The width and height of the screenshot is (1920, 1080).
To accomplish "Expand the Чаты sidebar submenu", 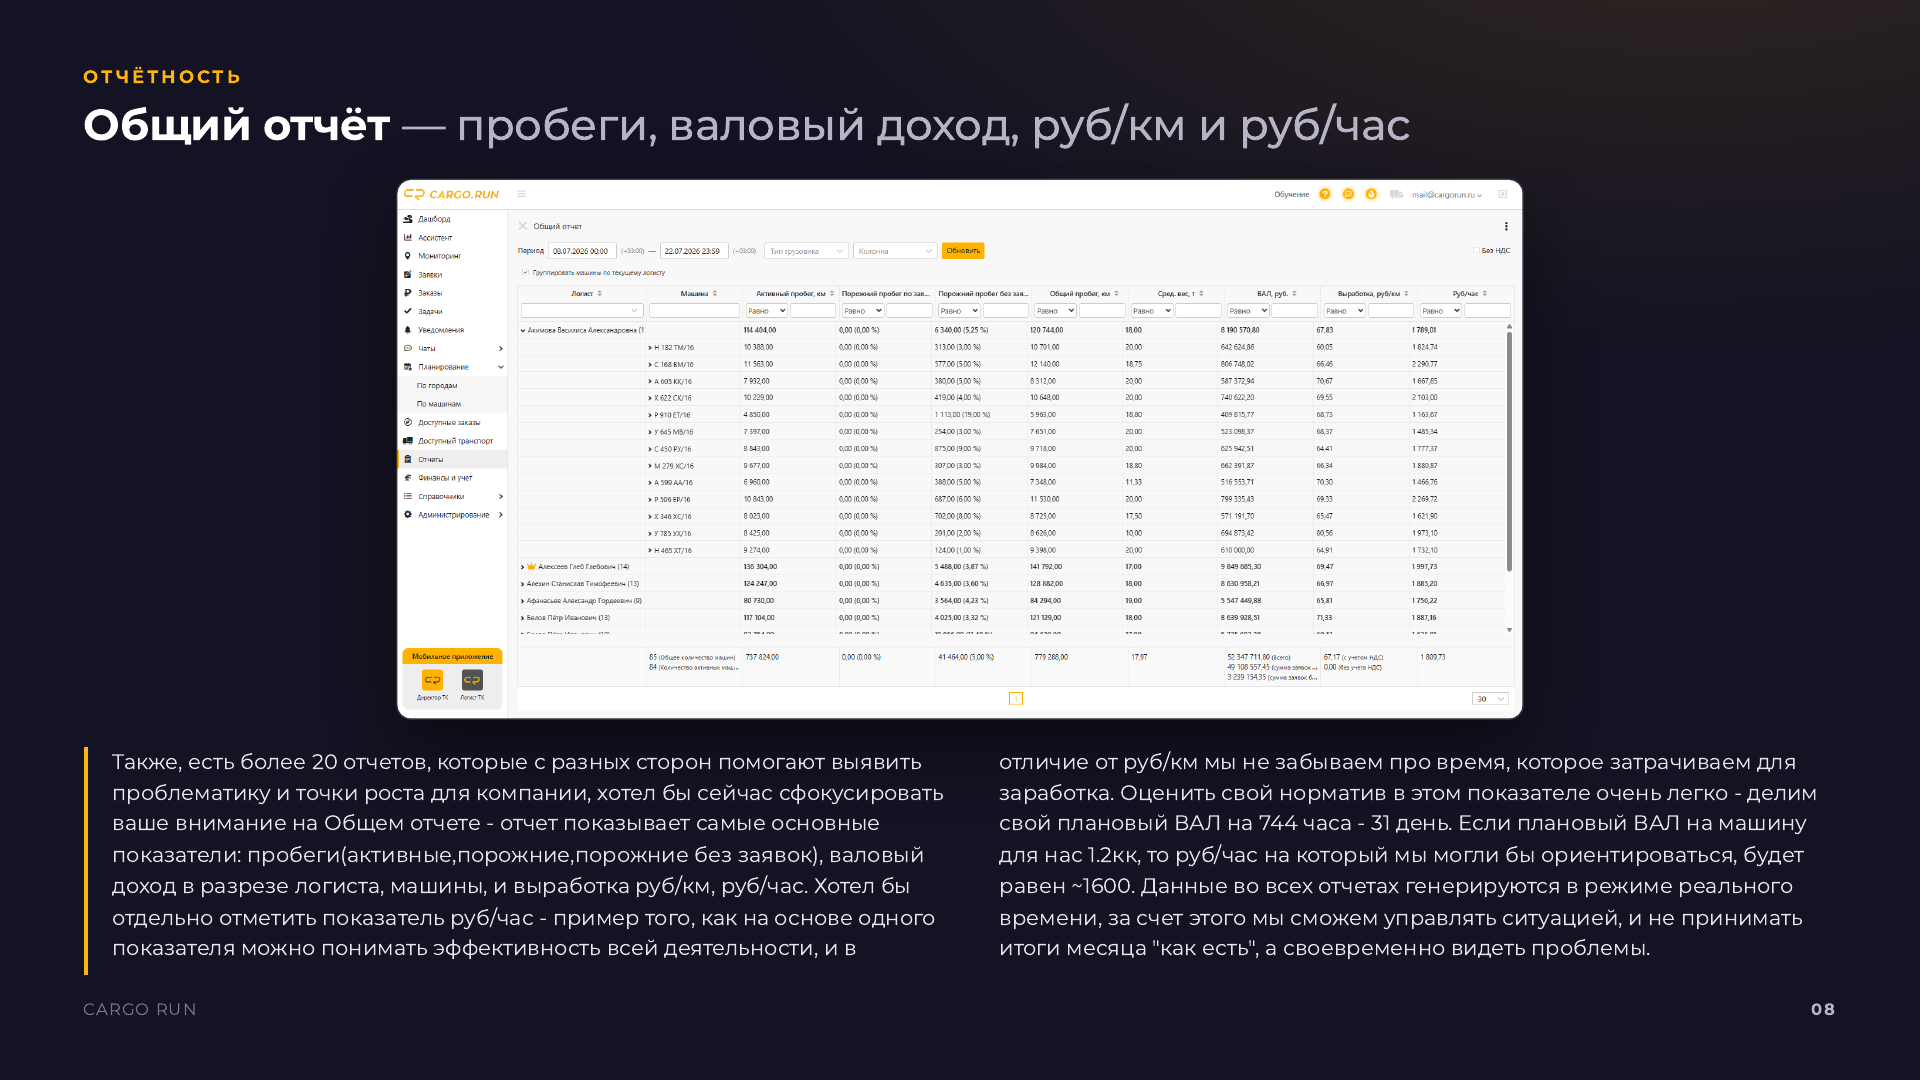I will tap(500, 348).
